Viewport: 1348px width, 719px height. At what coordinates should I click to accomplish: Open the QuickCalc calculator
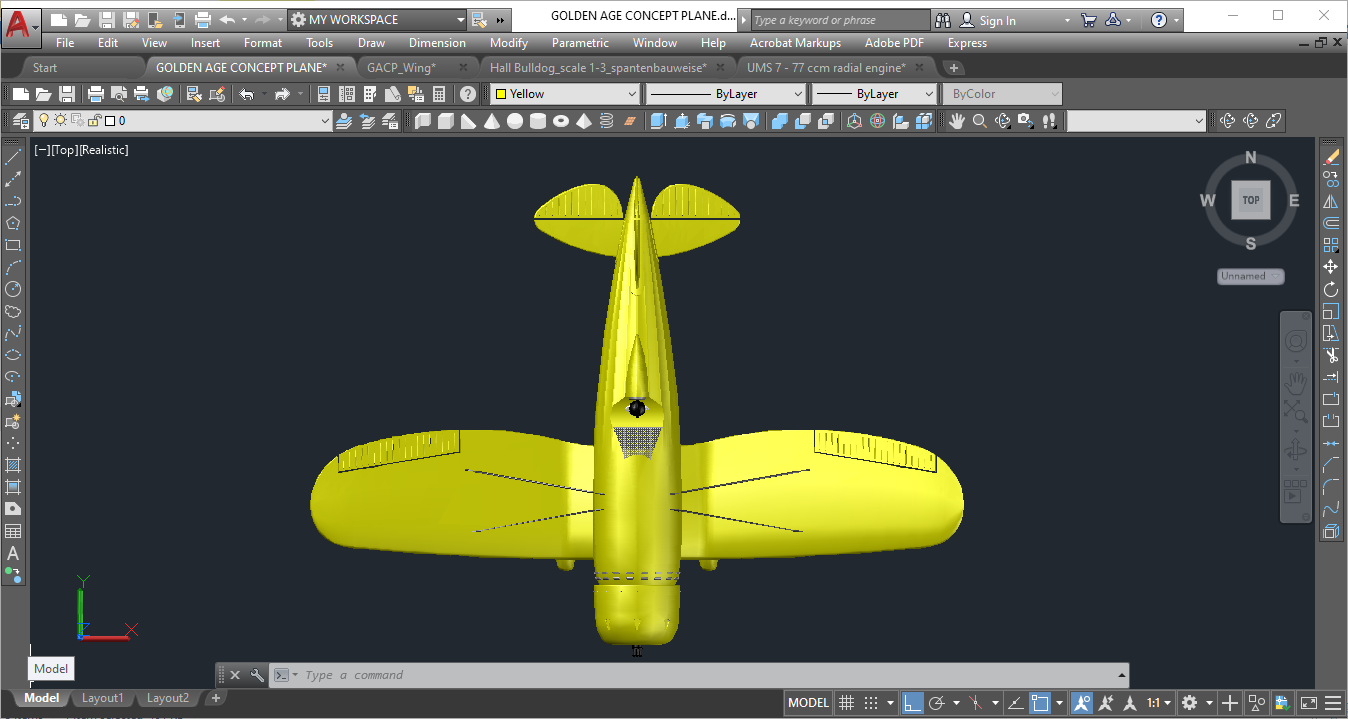click(x=438, y=94)
